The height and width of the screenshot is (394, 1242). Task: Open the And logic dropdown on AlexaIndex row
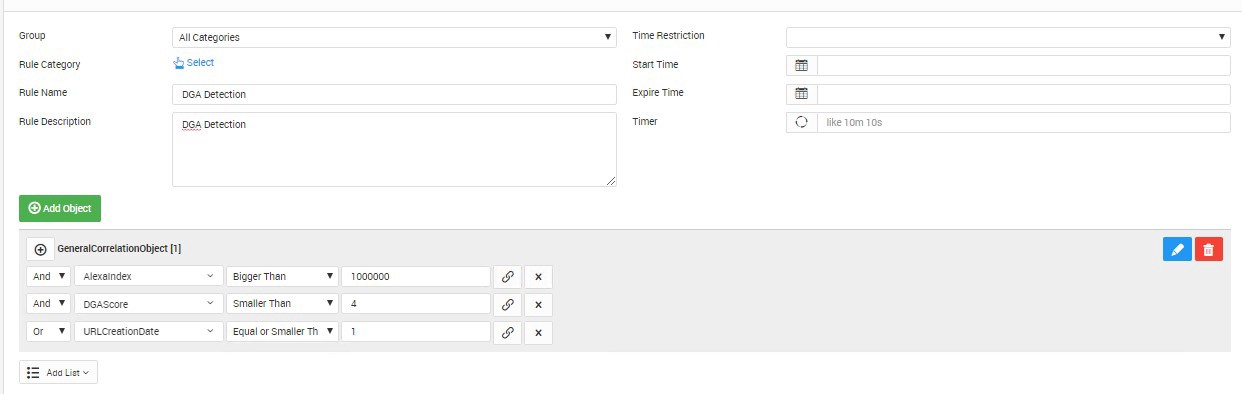[48, 276]
